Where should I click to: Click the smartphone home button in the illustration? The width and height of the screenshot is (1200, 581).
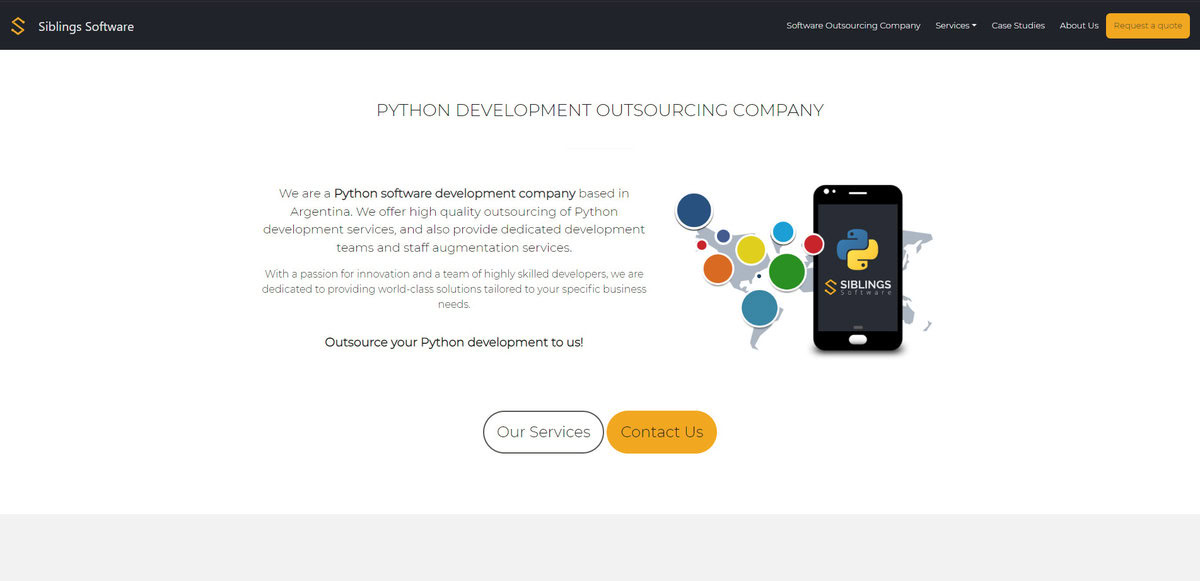click(x=857, y=339)
